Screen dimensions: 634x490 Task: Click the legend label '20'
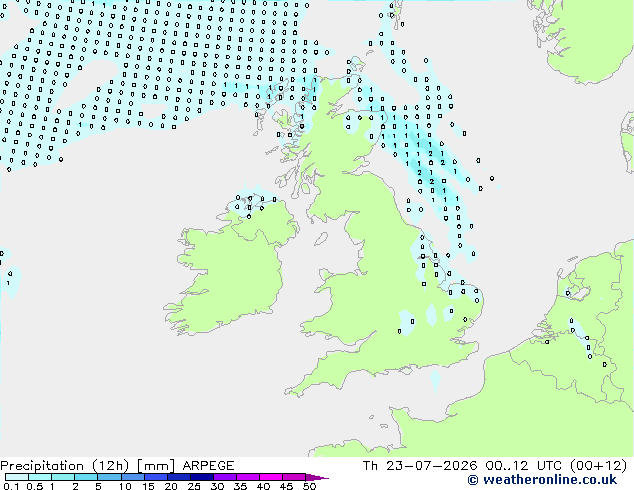(x=171, y=486)
